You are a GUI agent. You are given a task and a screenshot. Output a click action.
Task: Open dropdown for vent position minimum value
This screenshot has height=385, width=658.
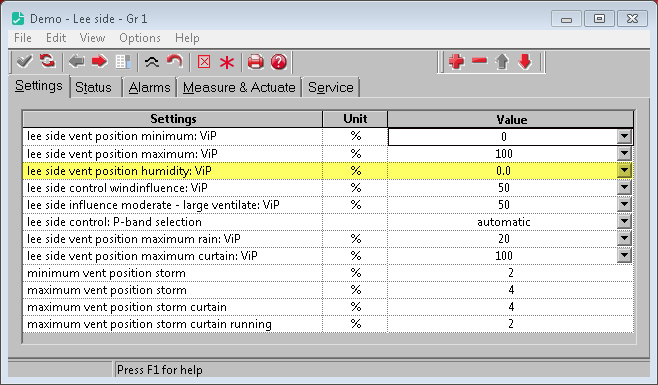click(x=624, y=136)
